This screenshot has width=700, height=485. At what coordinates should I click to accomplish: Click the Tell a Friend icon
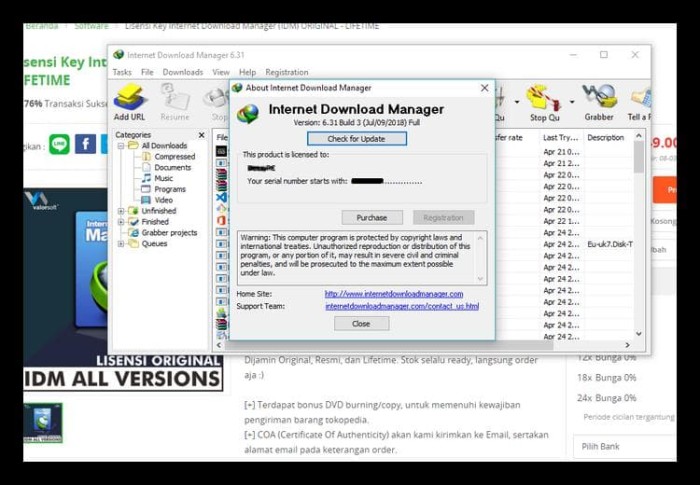click(x=640, y=102)
